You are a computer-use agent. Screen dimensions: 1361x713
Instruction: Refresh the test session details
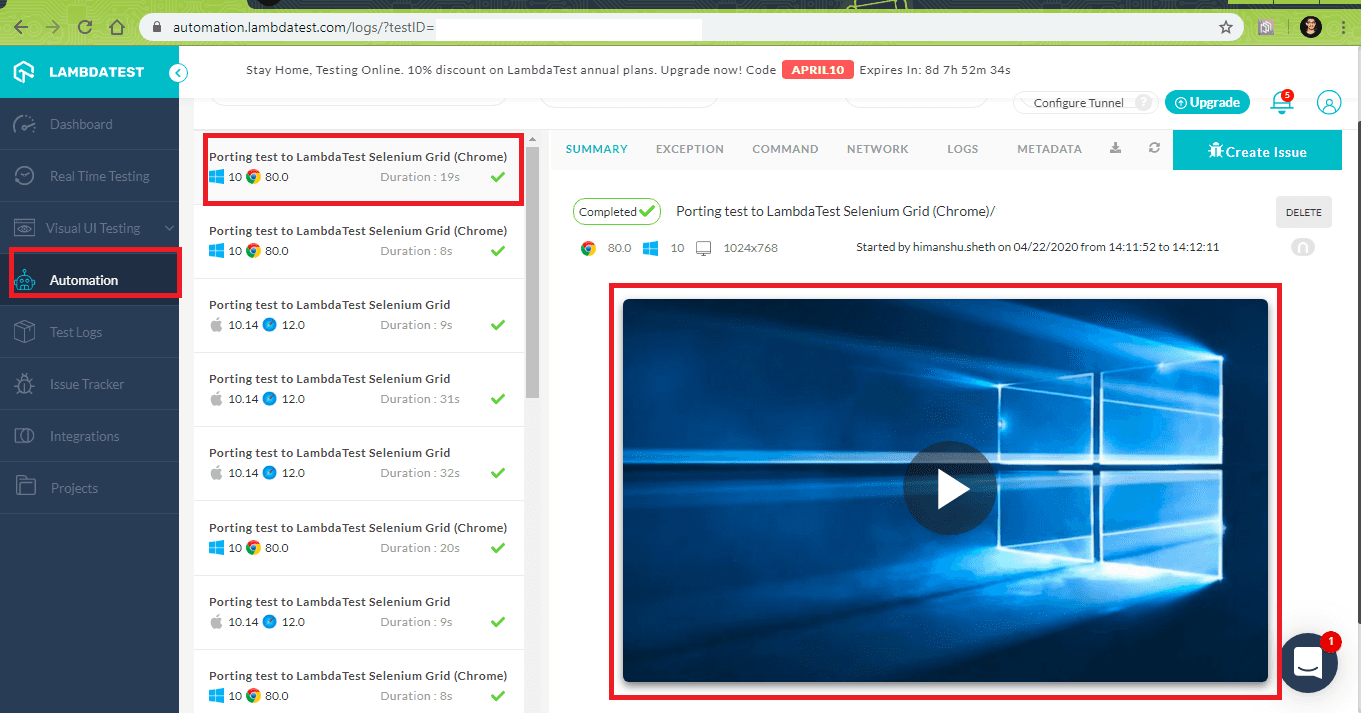click(x=1153, y=147)
